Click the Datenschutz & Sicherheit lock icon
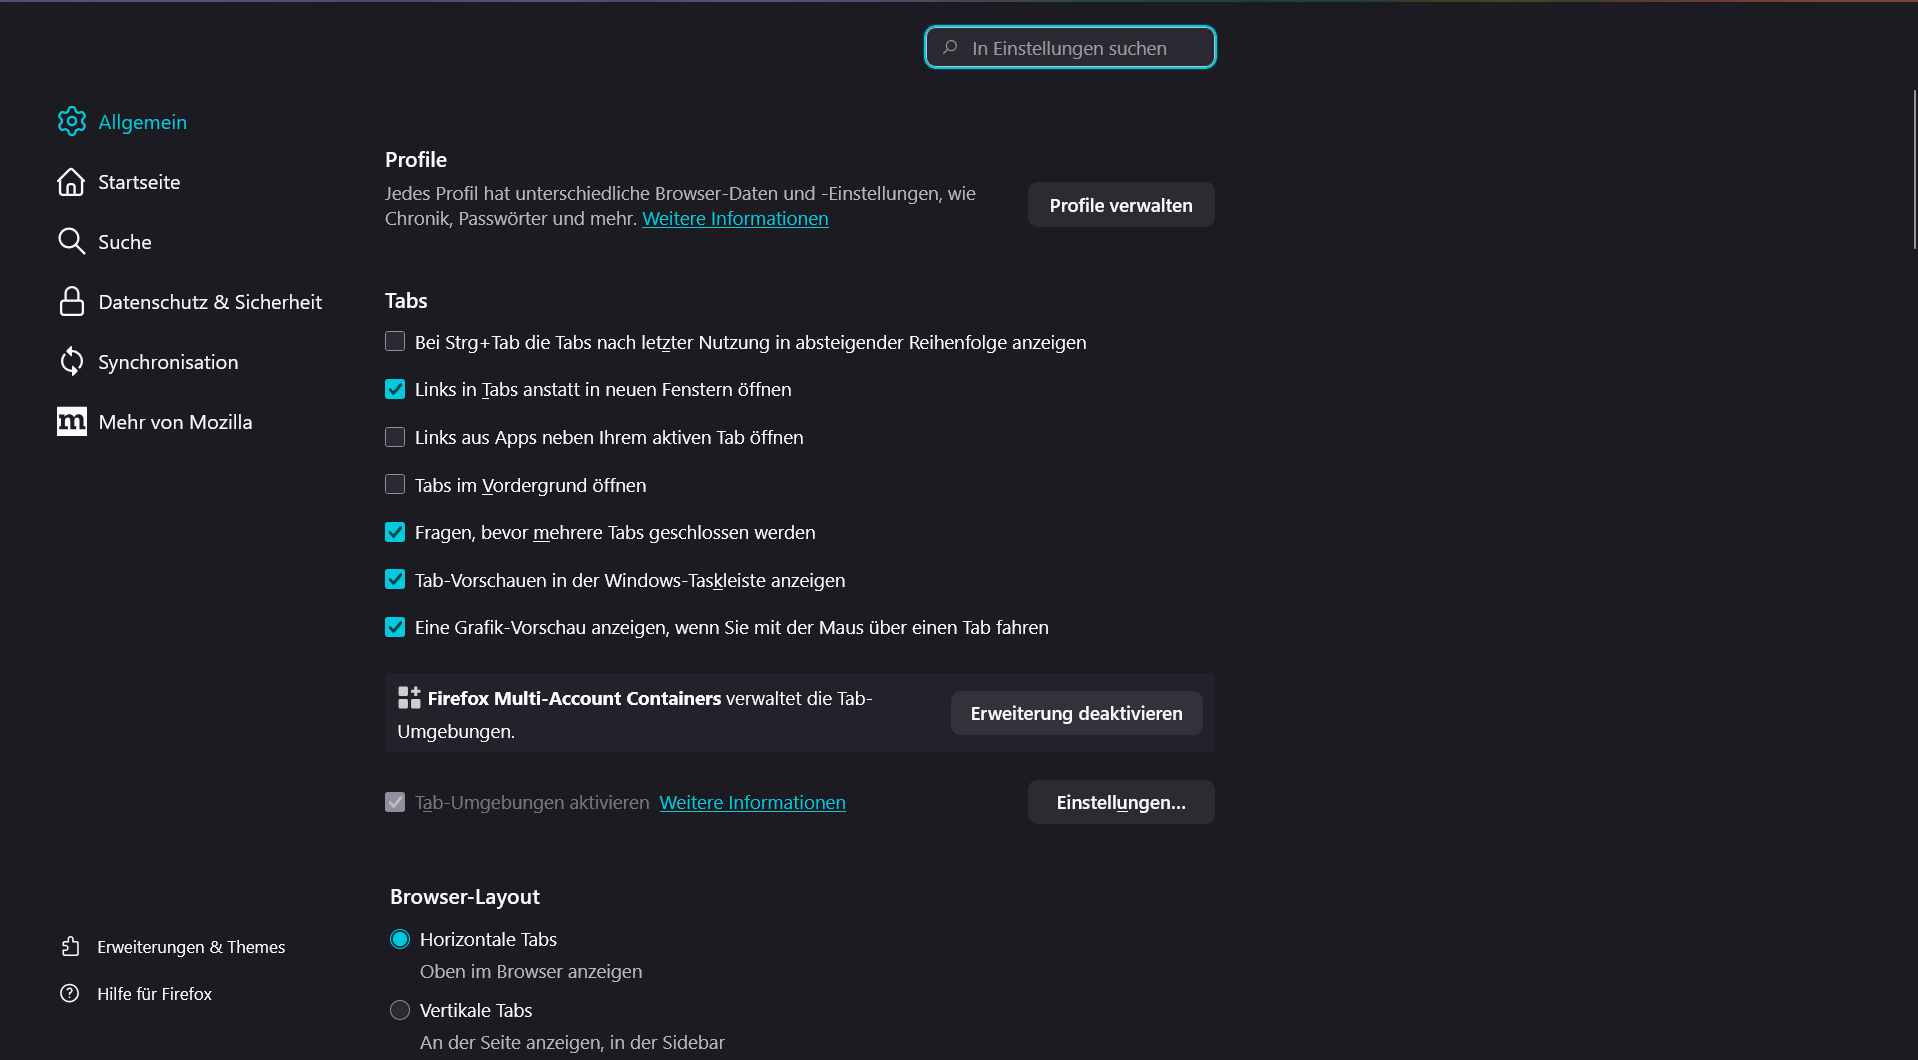Image resolution: width=1918 pixels, height=1060 pixels. click(x=71, y=302)
